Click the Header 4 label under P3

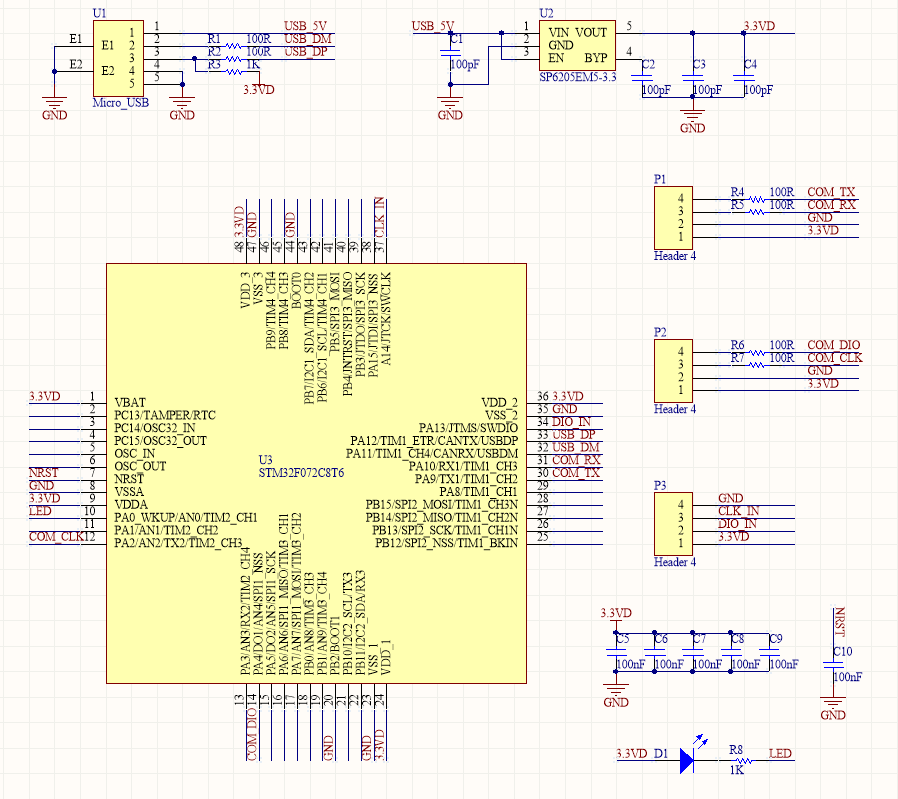point(675,562)
